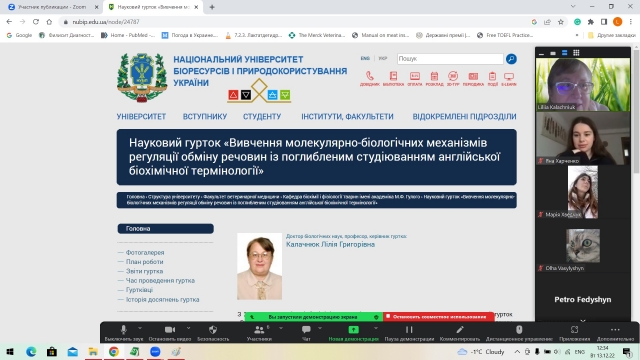
Task: Show hidden system tray icons chevron
Action: coord(517,351)
